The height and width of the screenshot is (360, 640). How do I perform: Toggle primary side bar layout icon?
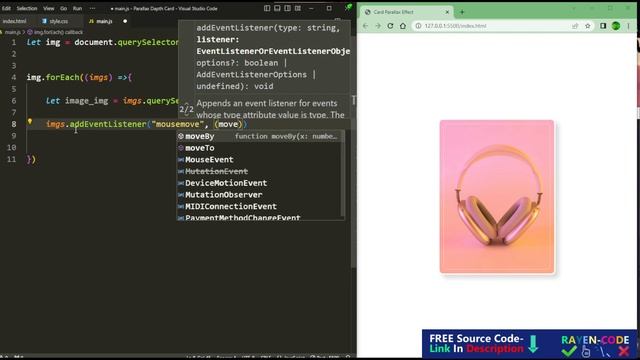[267, 8]
